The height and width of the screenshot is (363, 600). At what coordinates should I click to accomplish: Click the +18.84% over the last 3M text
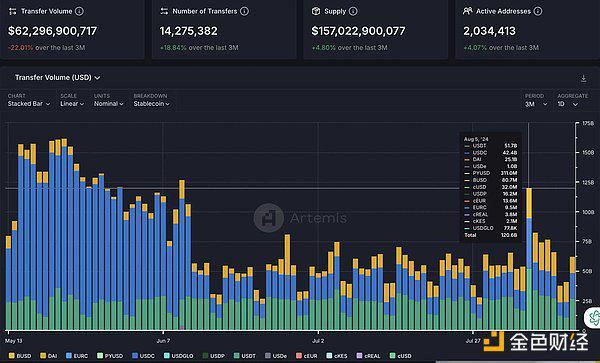pyautogui.click(x=199, y=48)
